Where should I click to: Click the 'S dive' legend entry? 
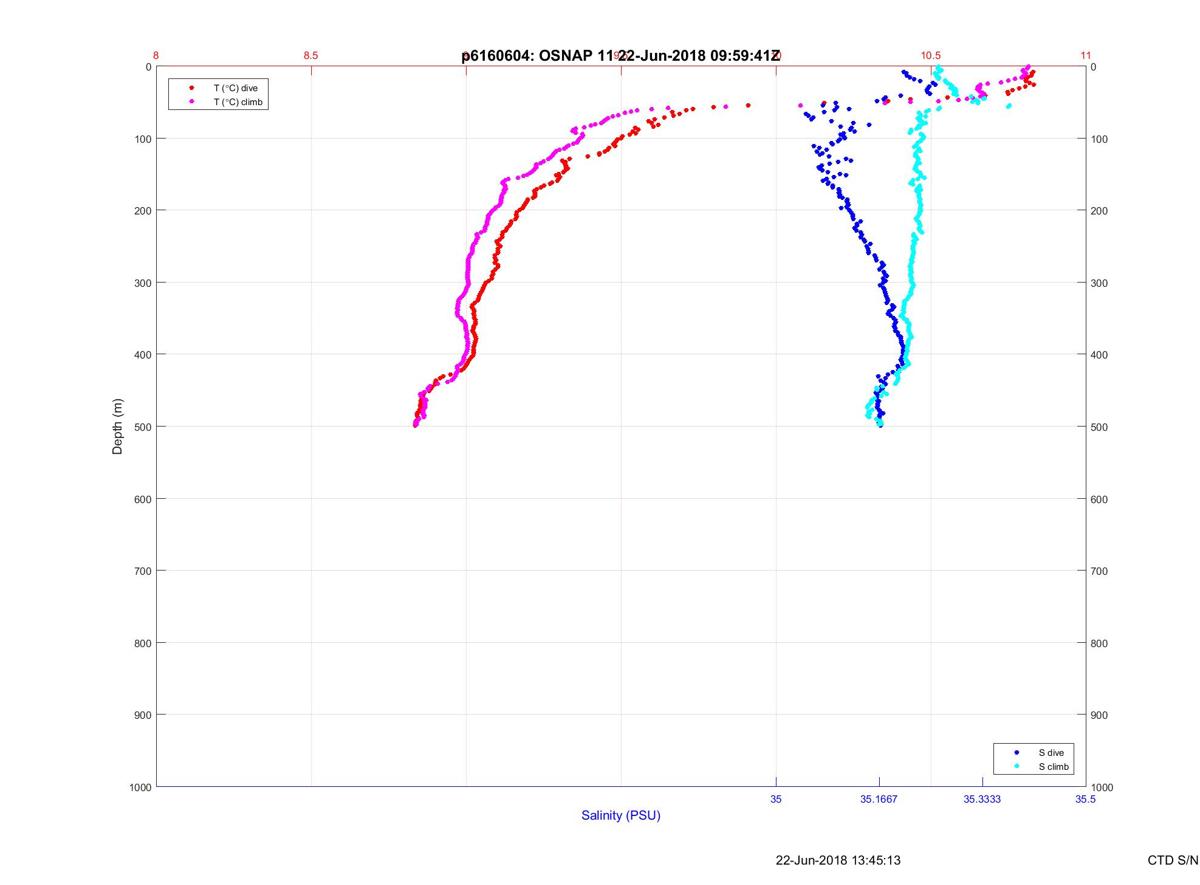tap(1050, 752)
